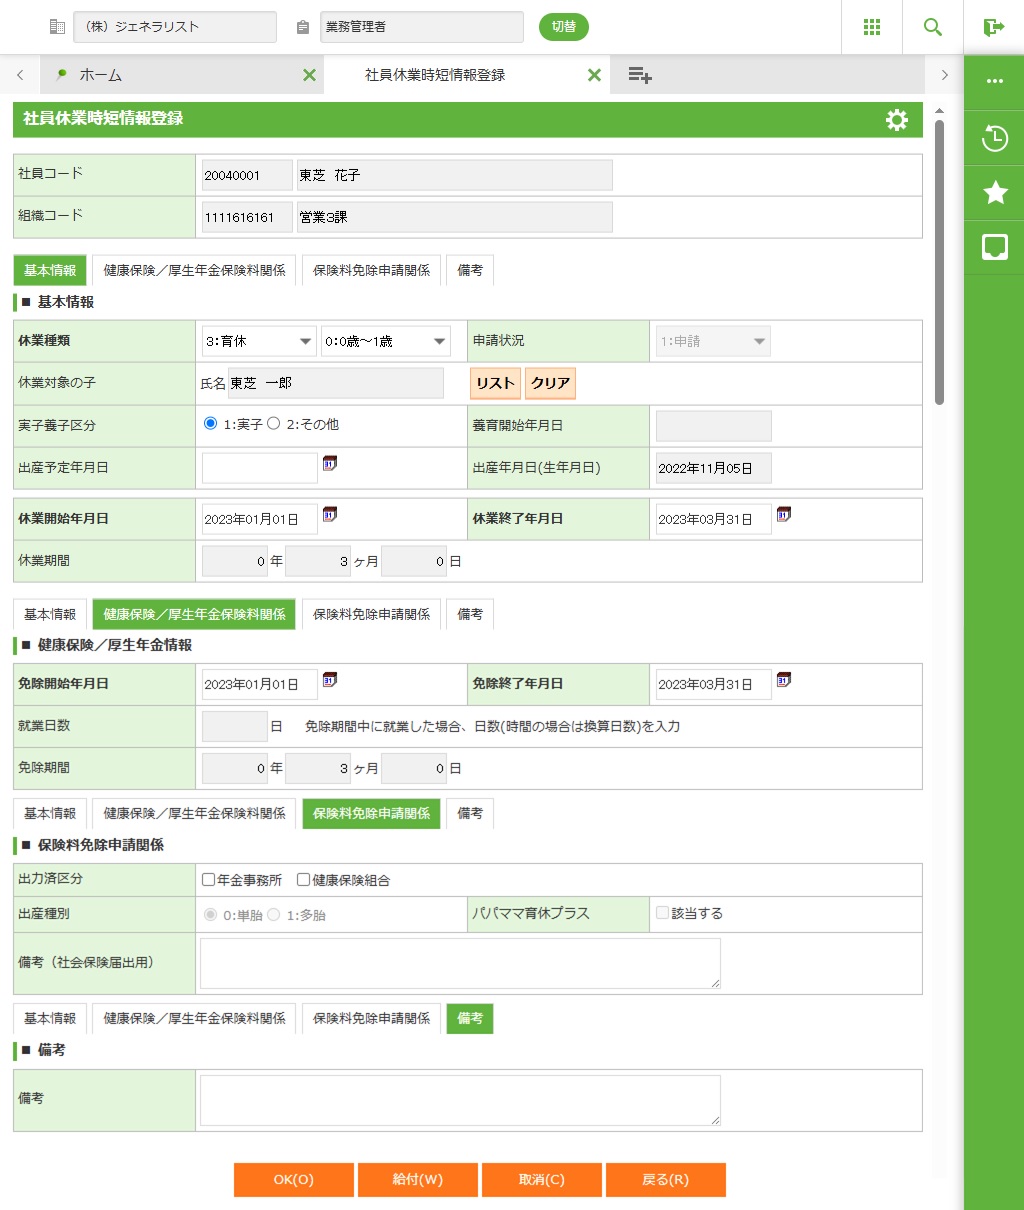Screen dimensions: 1024x1210
Task: Click the 給付(W) button
Action: pos(418,1180)
